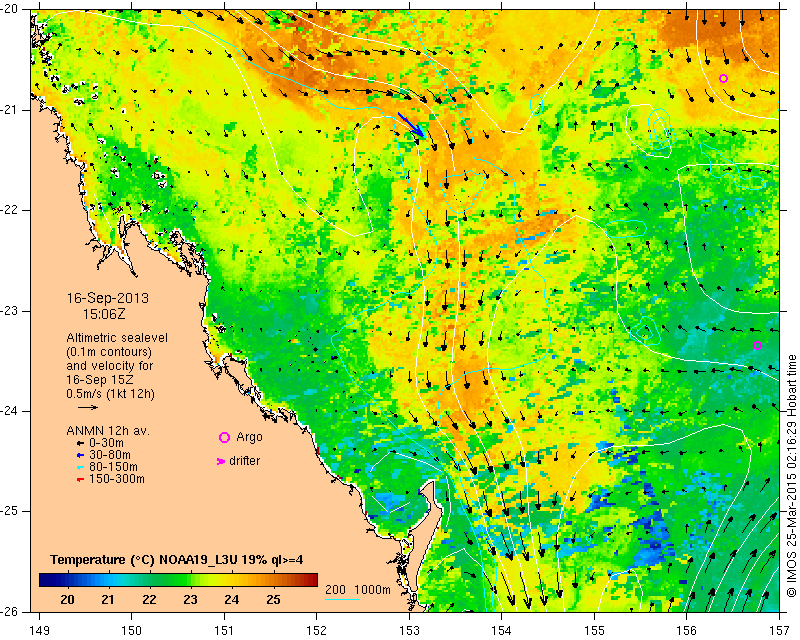Click the '16-Sep-2013' date label
The image size is (800, 640).
coord(108,298)
